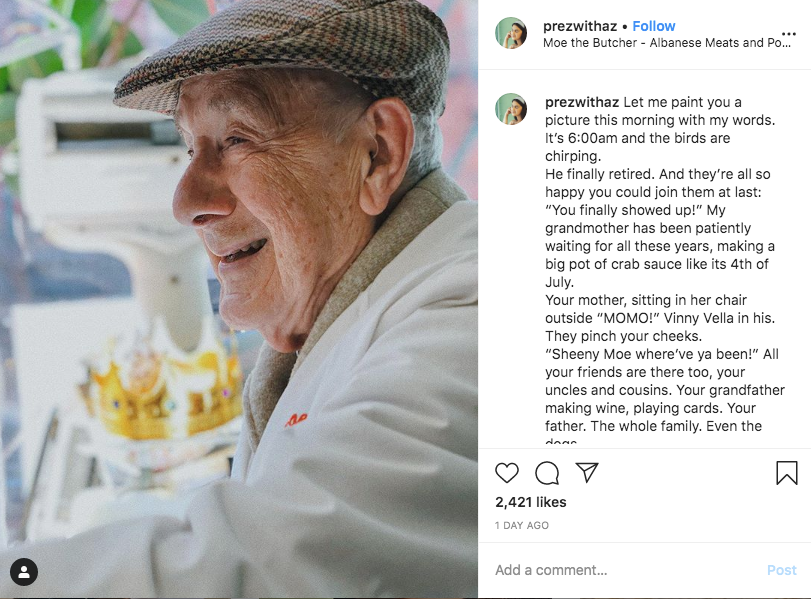
Task: Follow the prezwithaz account
Action: [x=654, y=26]
